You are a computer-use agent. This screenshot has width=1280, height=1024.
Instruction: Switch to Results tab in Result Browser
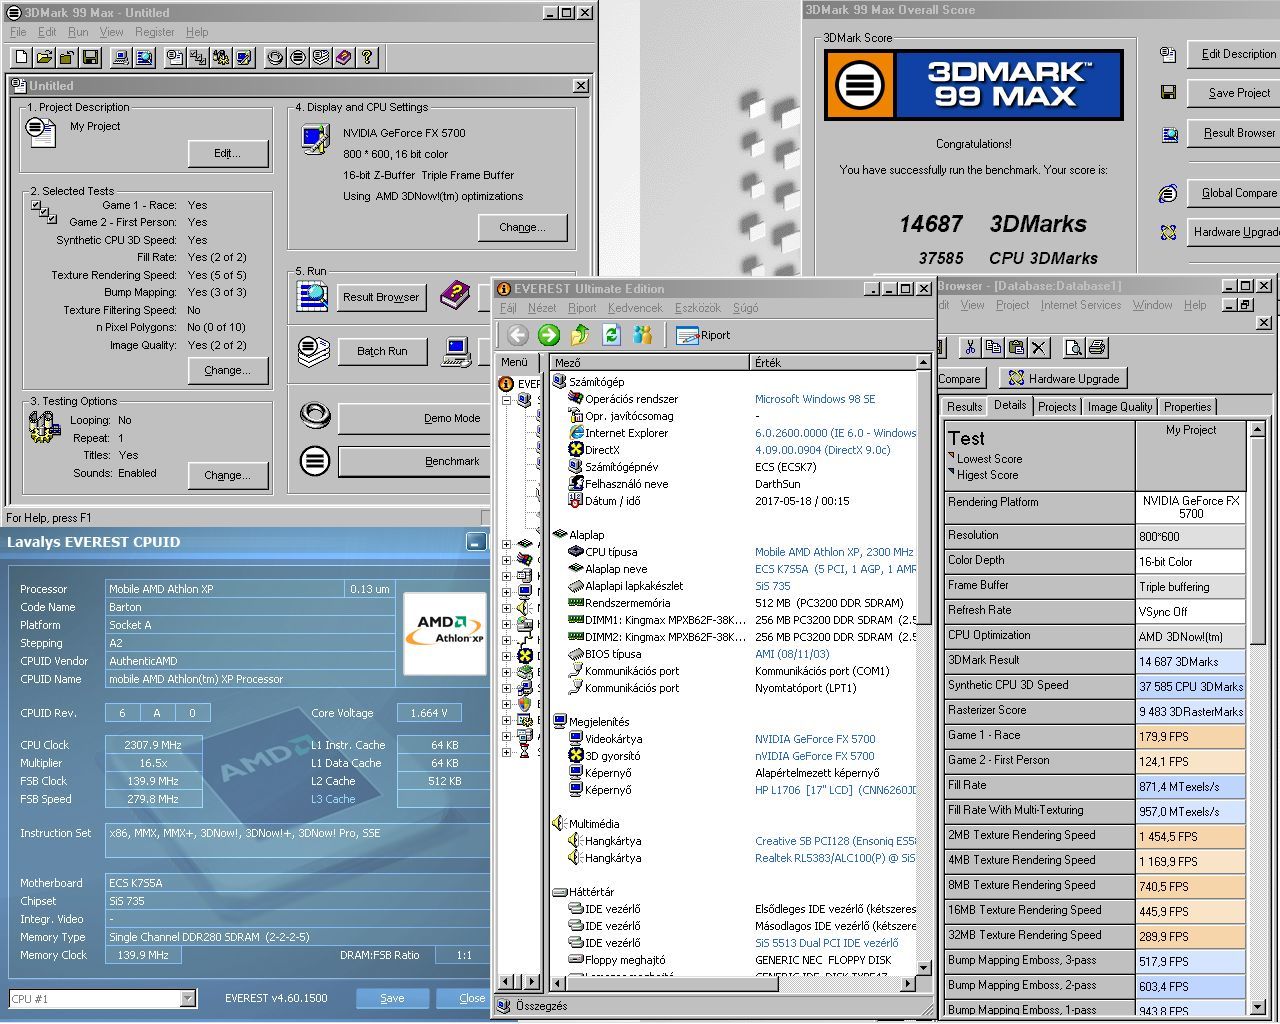[964, 406]
